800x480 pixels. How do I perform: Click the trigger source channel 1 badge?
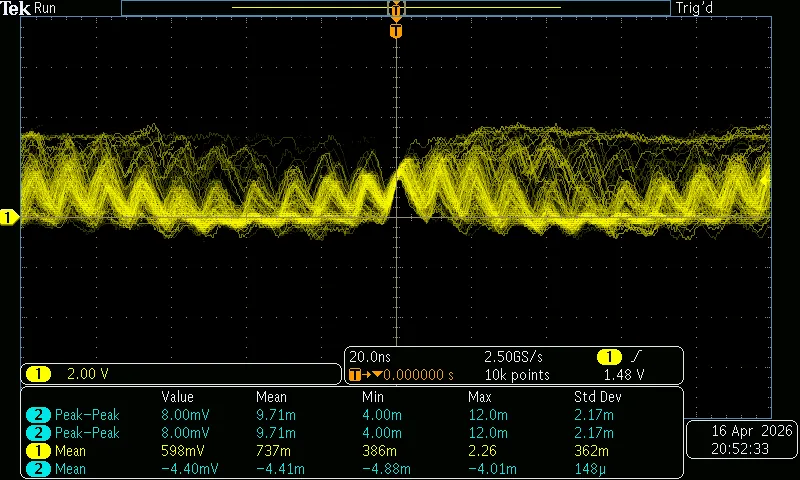coord(609,357)
